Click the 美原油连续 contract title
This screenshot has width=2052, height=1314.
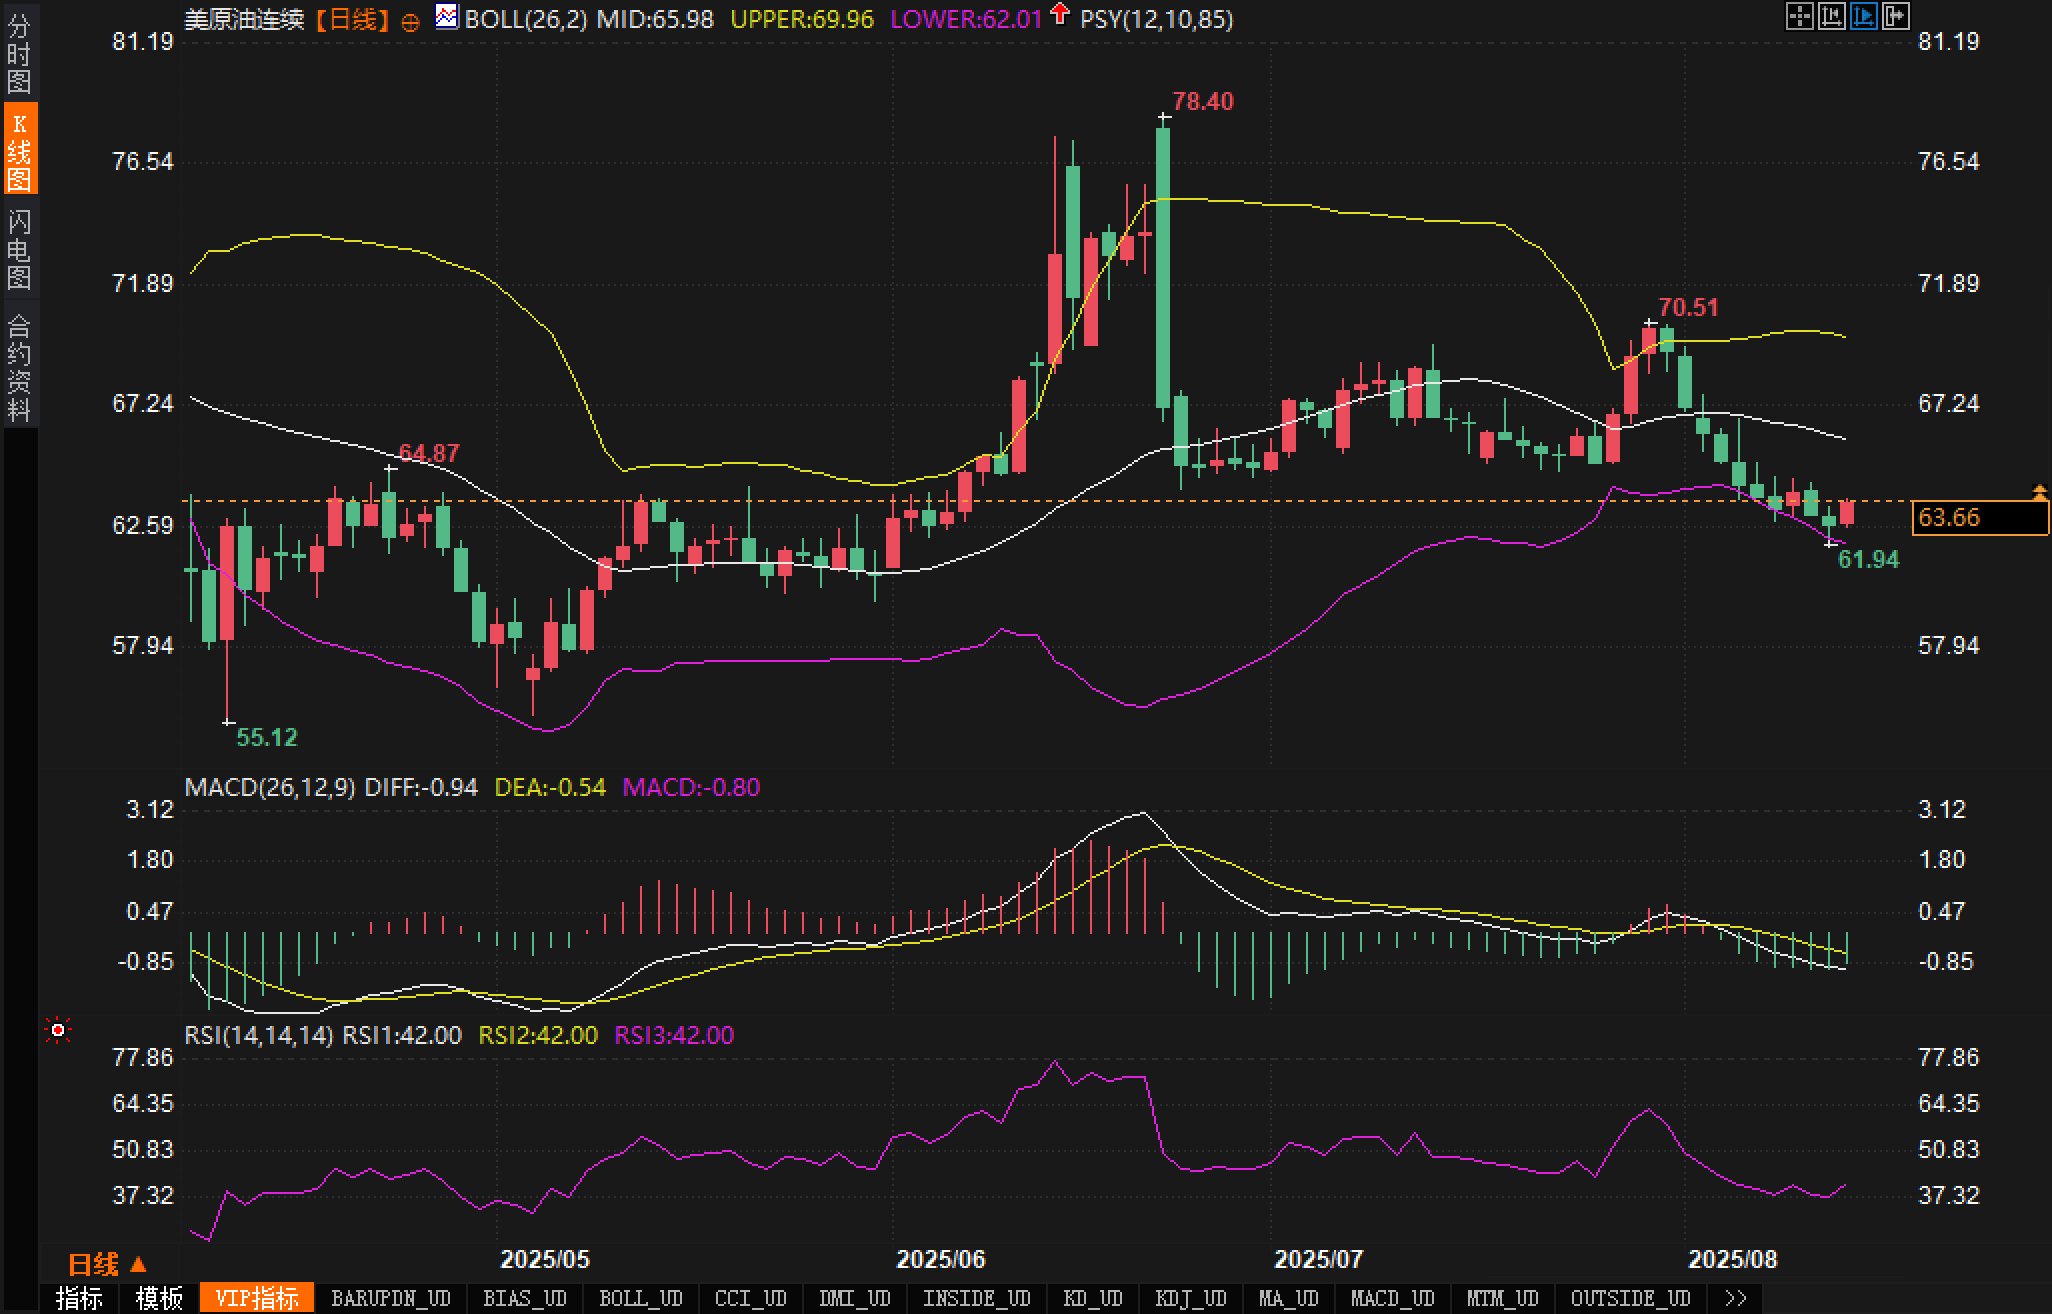click(x=244, y=19)
